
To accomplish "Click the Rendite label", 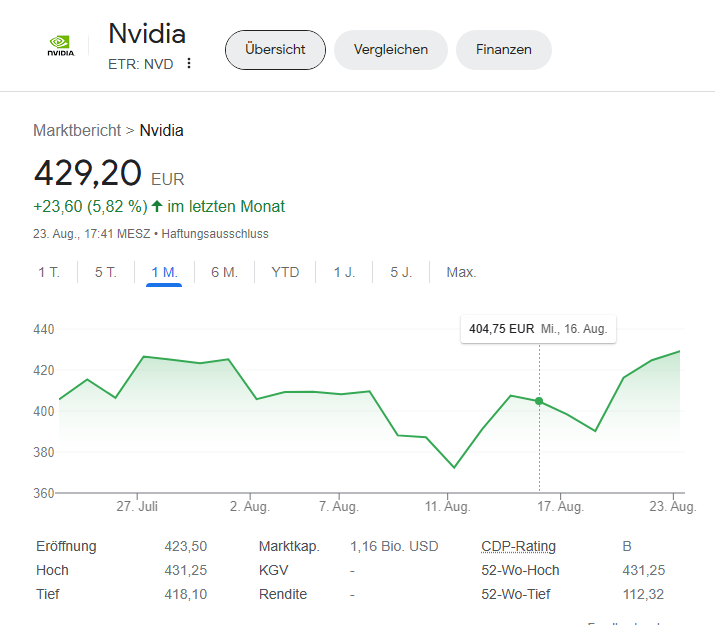I will 283,594.
